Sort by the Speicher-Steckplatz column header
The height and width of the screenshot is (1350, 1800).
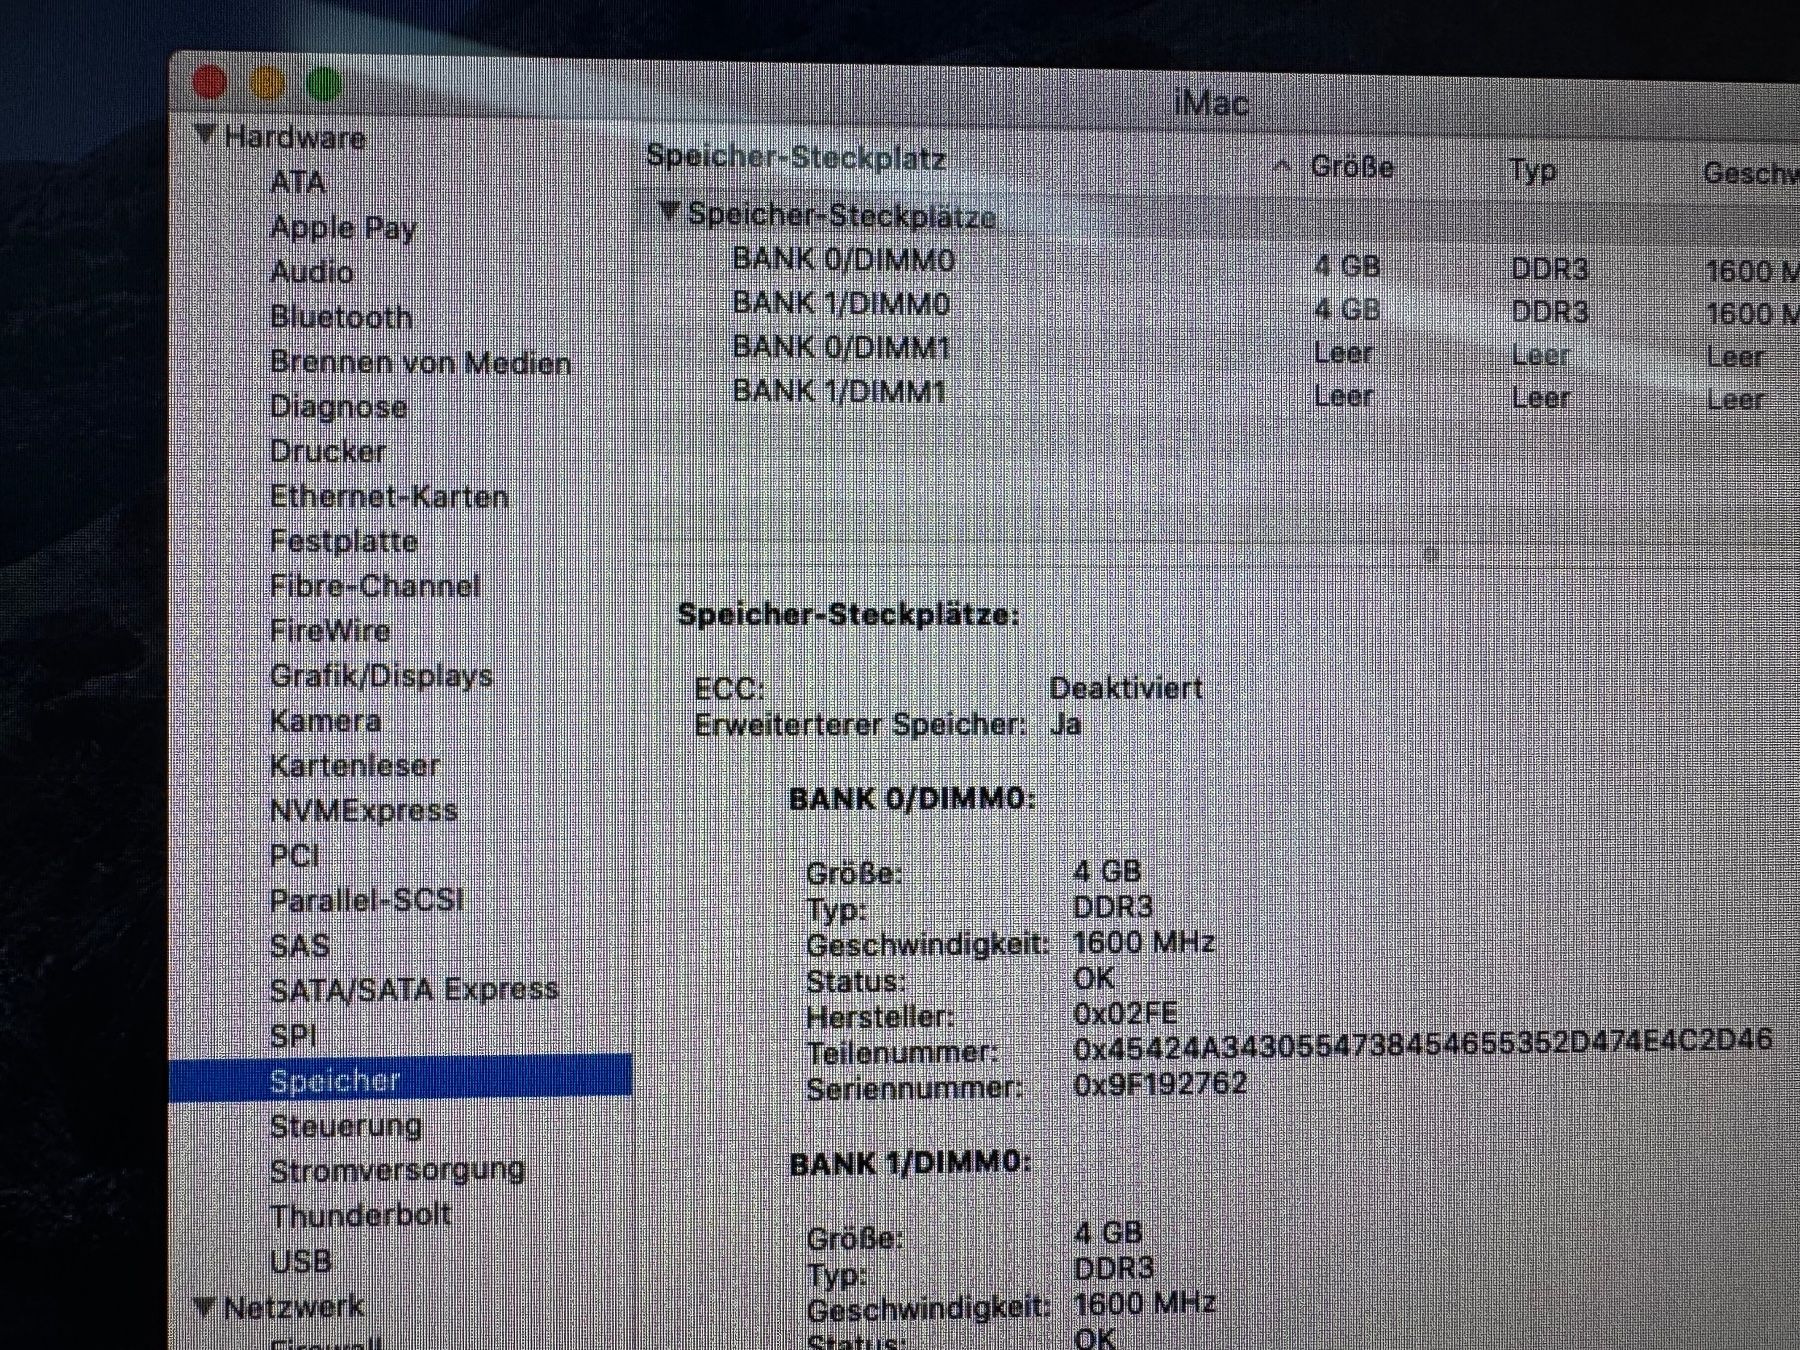[796, 157]
